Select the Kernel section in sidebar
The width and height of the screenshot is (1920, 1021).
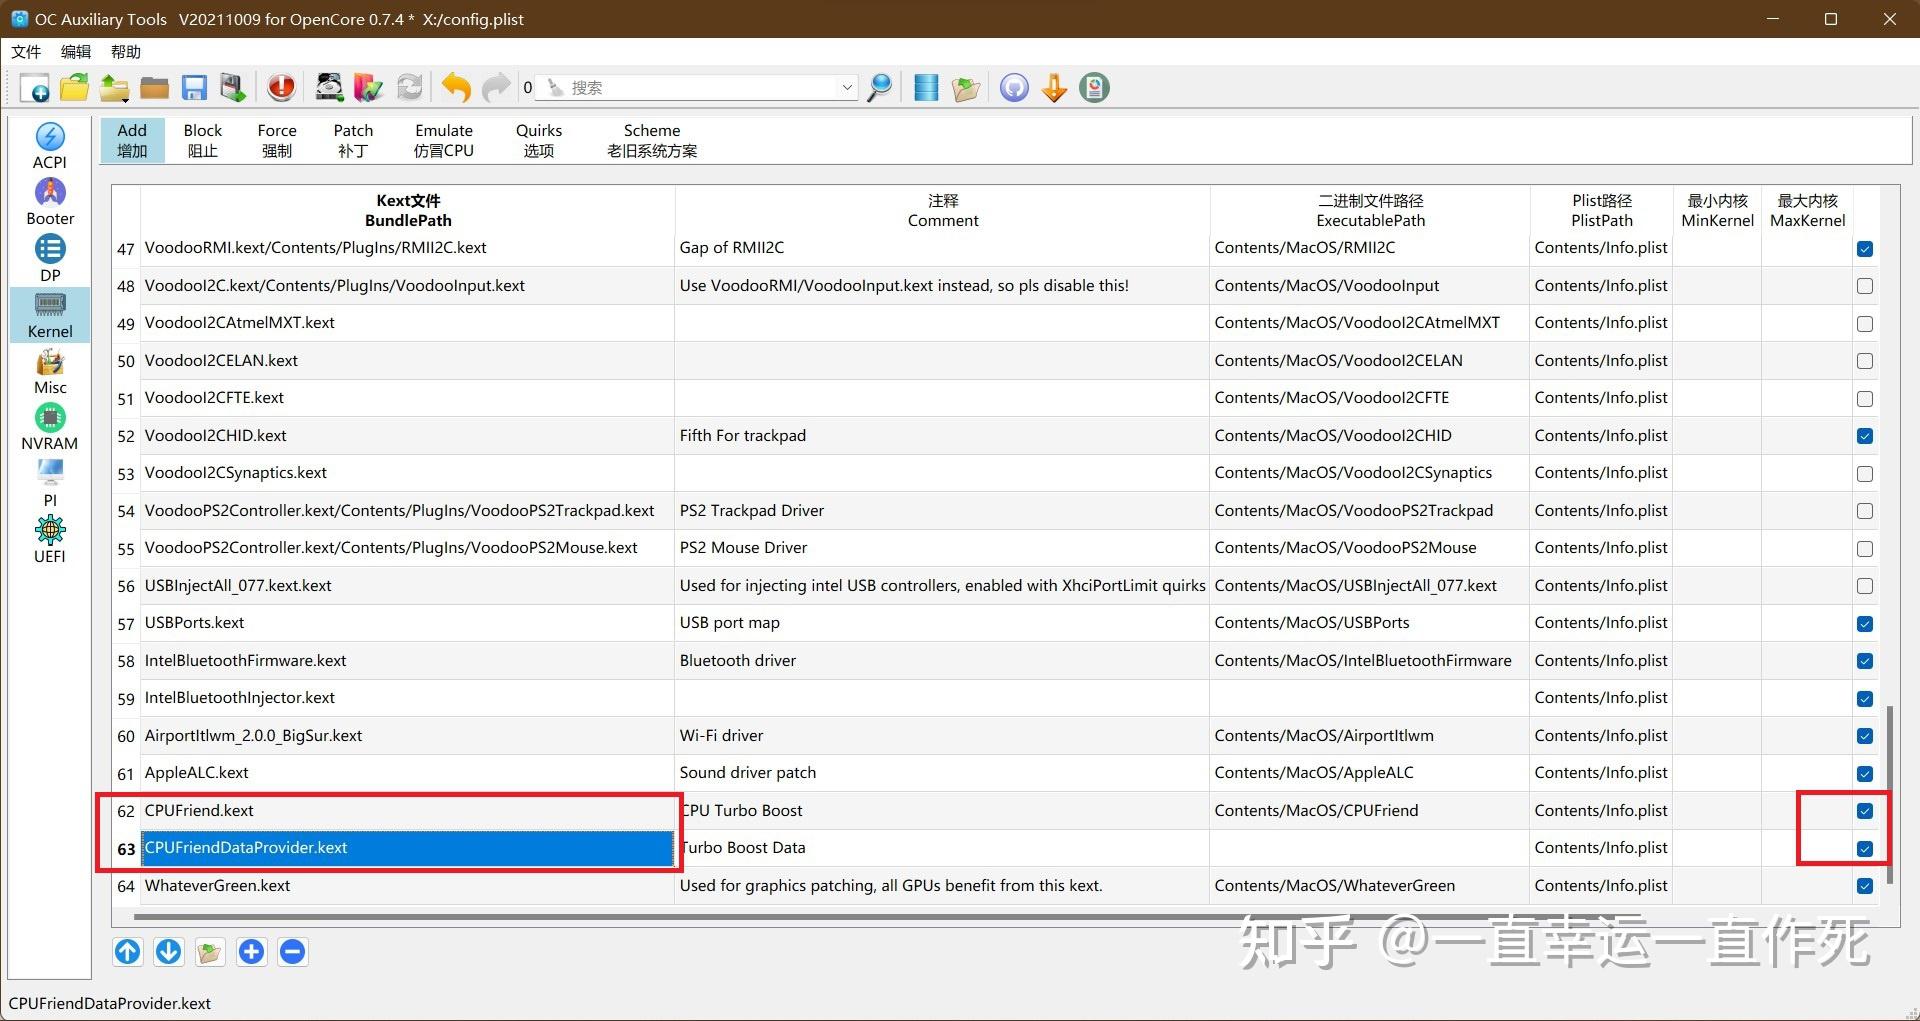click(x=50, y=315)
